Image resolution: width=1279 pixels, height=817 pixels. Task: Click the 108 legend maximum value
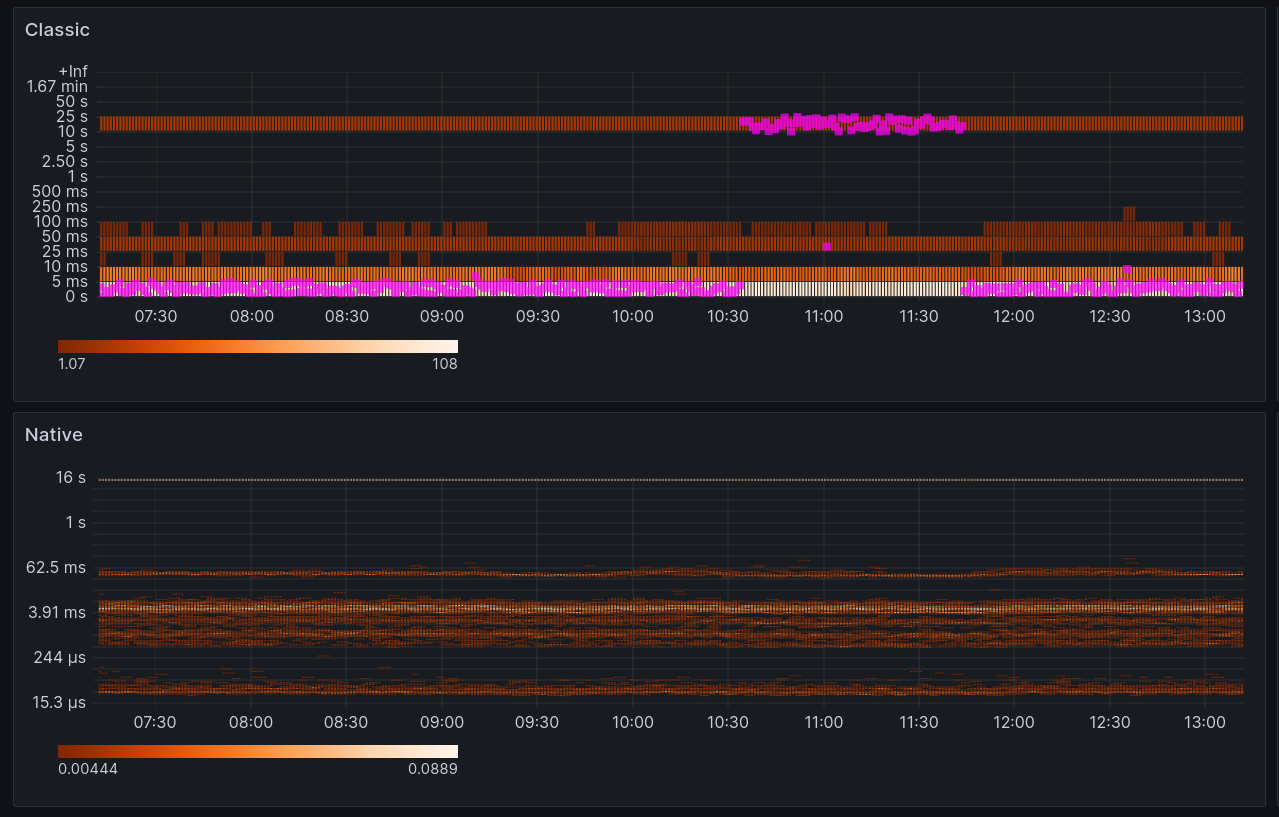446,364
